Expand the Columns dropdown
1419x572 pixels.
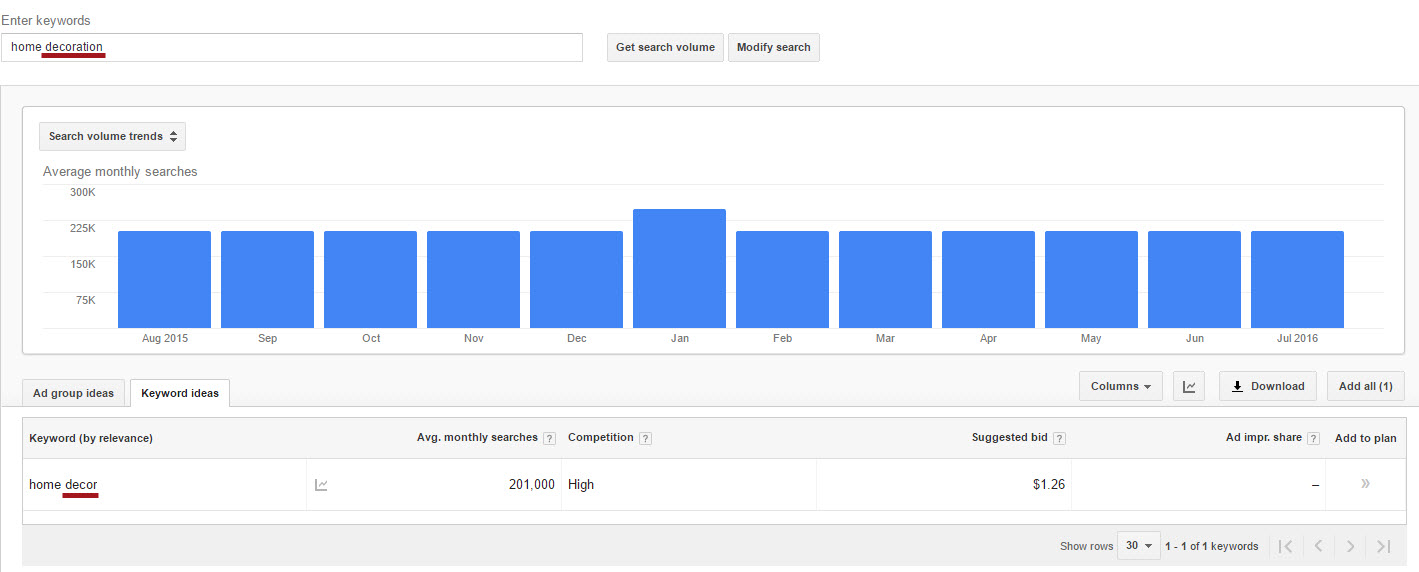[x=1120, y=386]
